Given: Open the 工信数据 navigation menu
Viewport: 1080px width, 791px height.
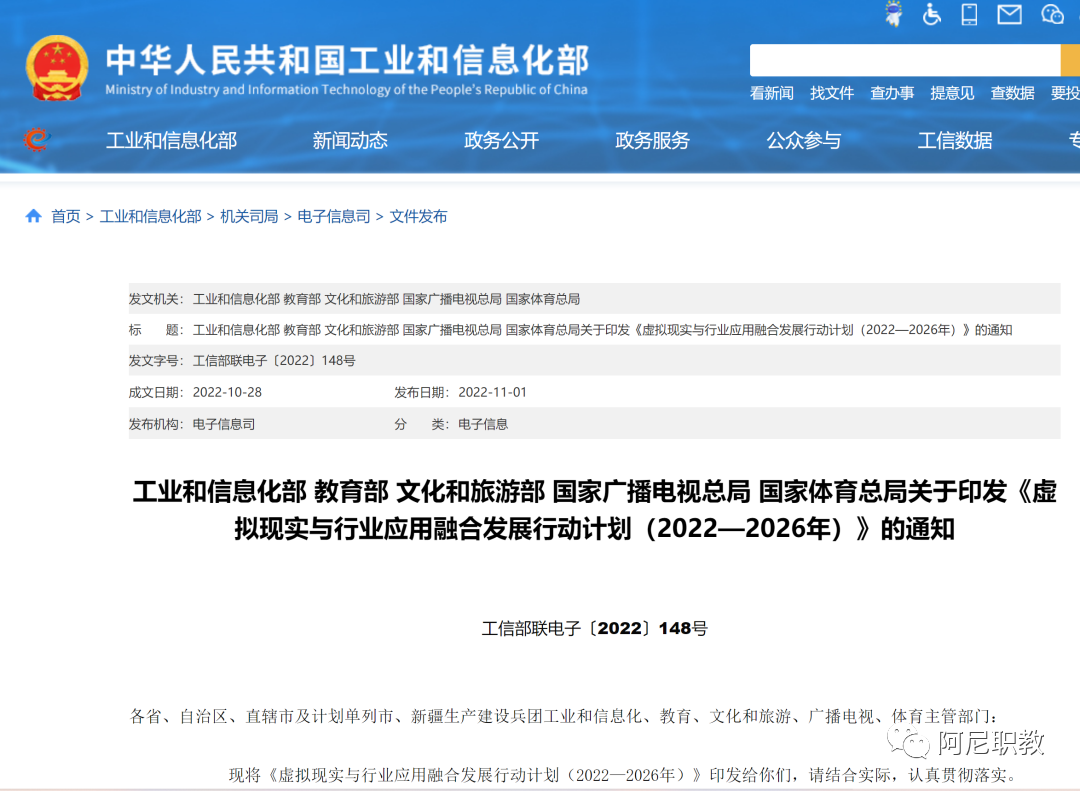Looking at the screenshot, I should [955, 141].
